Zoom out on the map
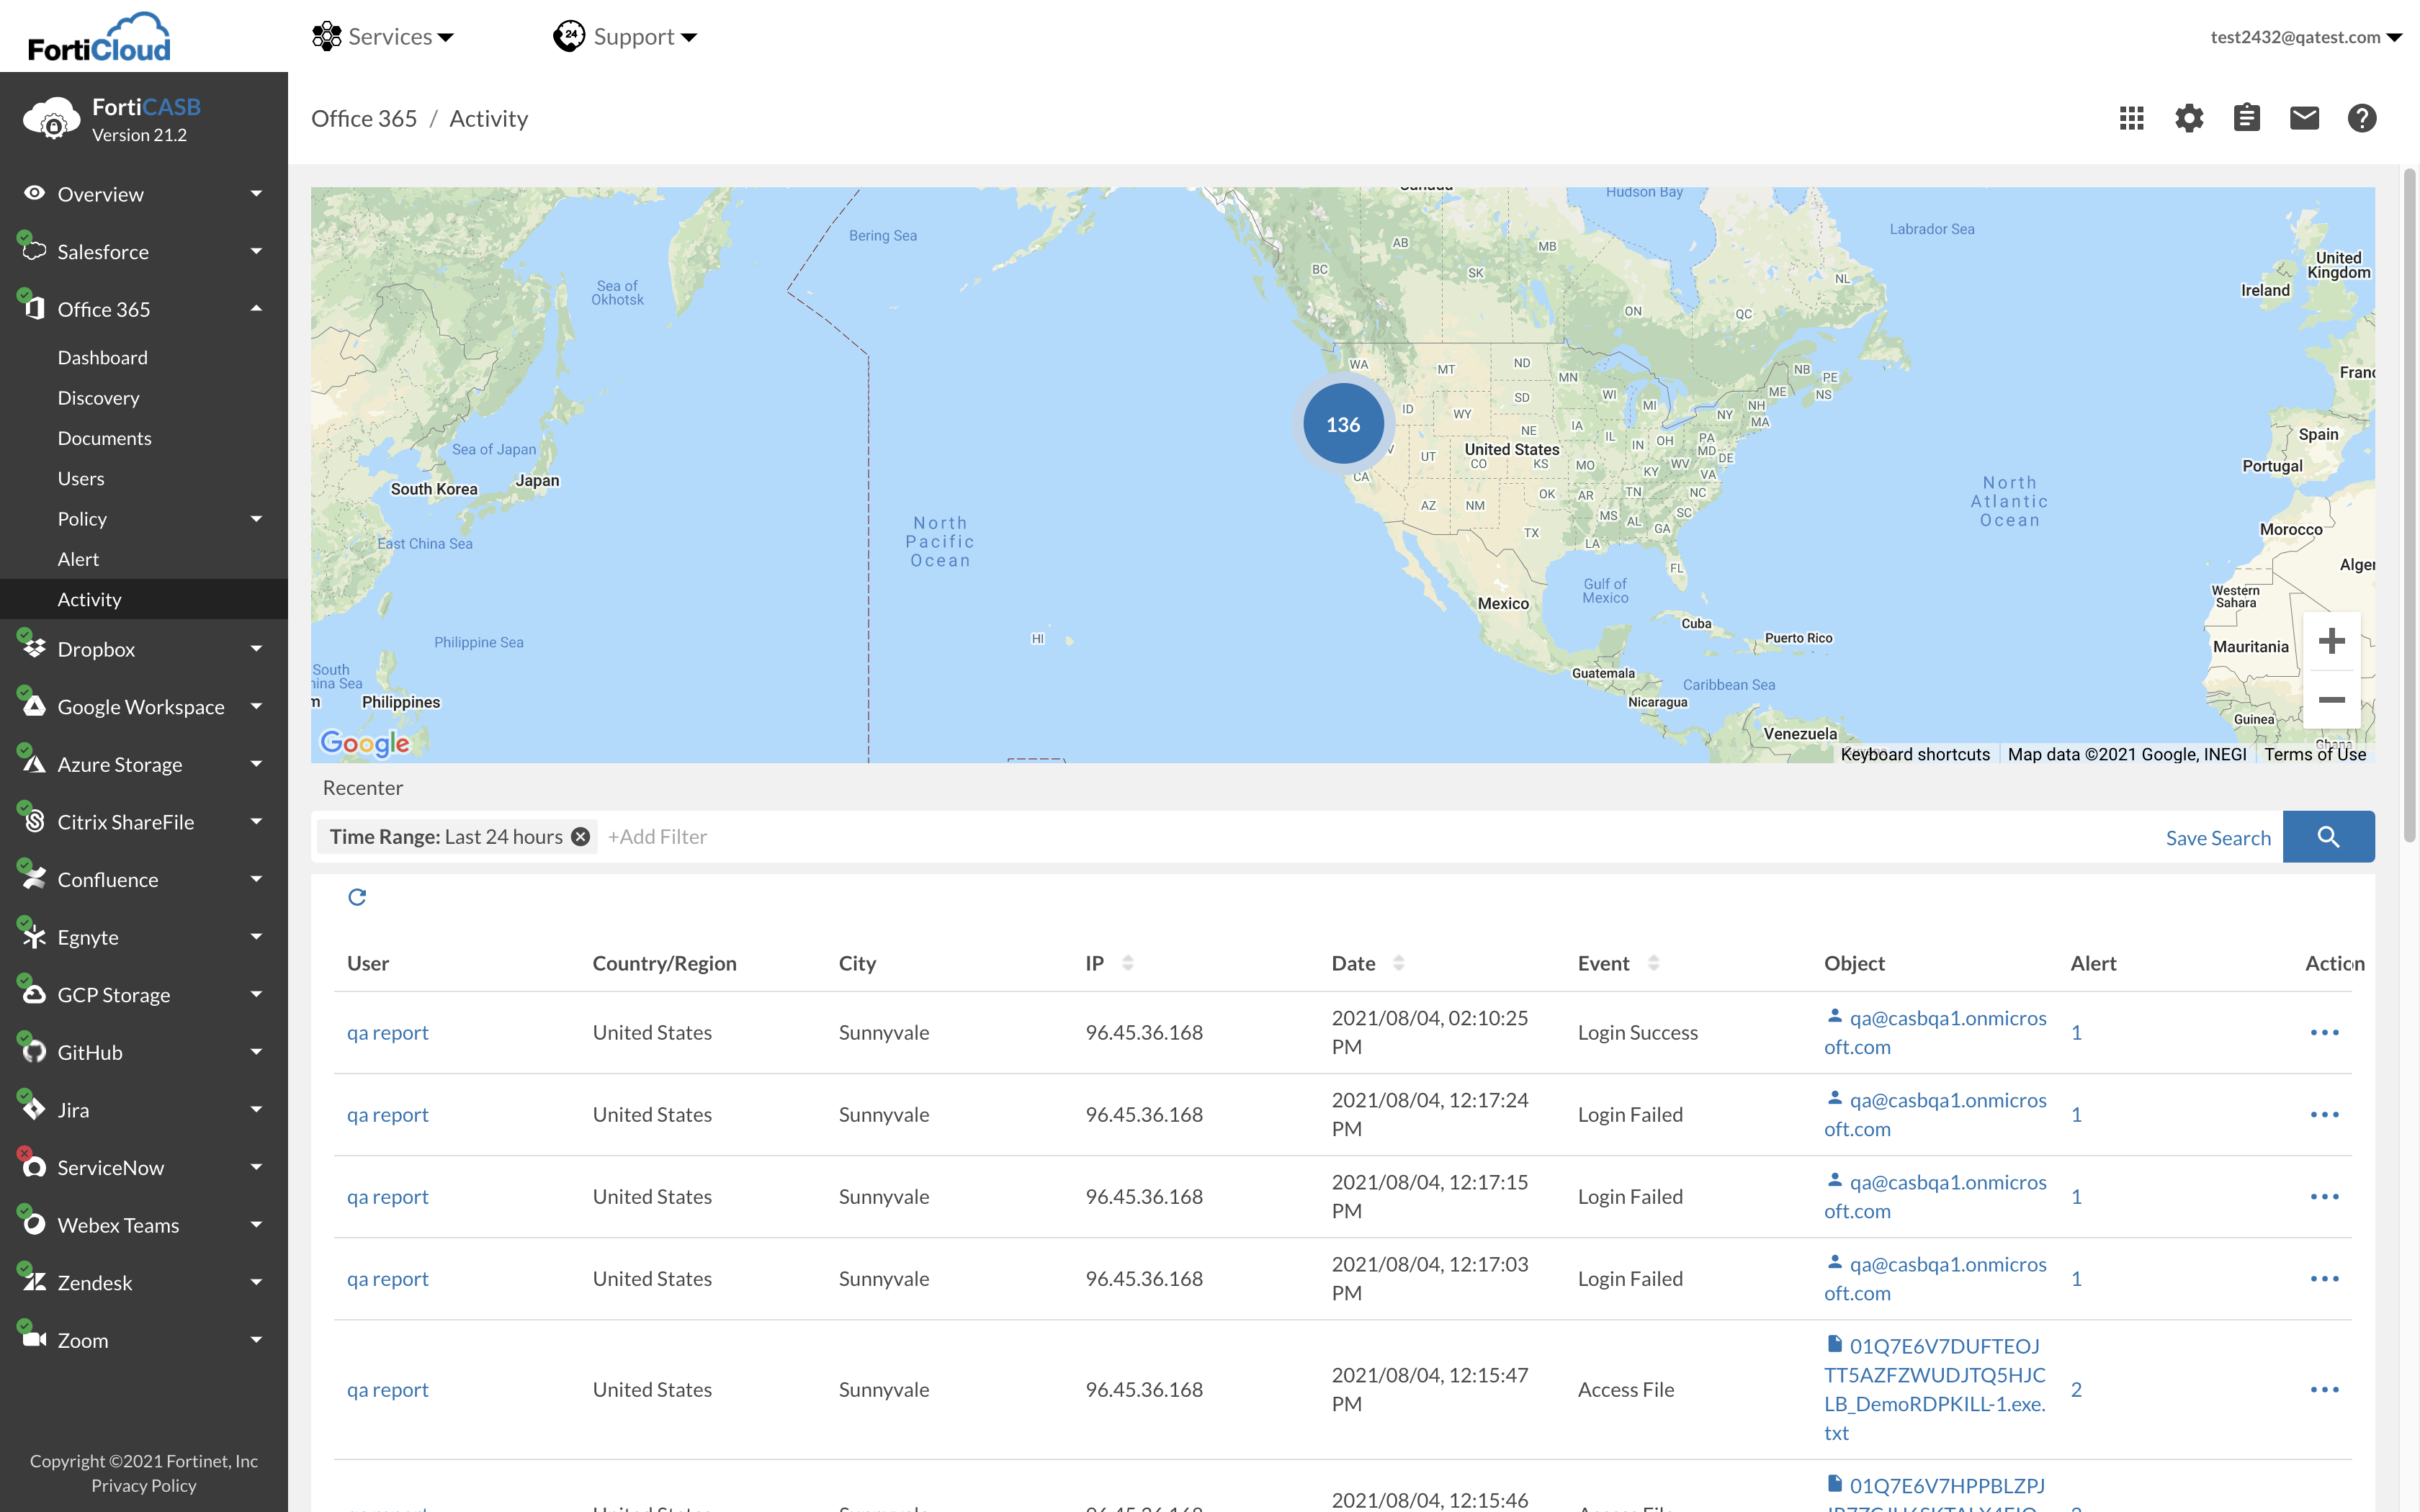Viewport: 2420px width, 1512px height. [2331, 700]
